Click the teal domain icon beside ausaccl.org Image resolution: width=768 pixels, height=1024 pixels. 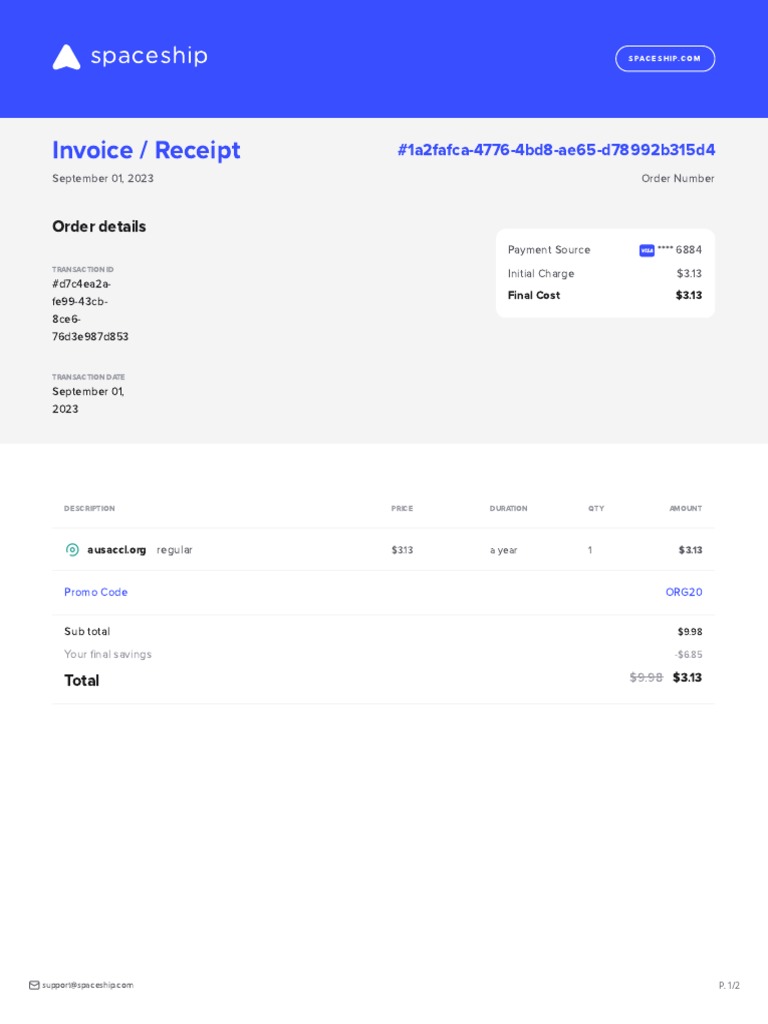pyautogui.click(x=72, y=550)
